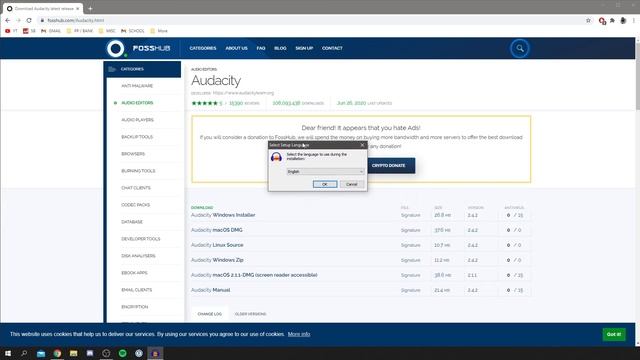Click the FossHub circular logo icon

tap(116, 49)
